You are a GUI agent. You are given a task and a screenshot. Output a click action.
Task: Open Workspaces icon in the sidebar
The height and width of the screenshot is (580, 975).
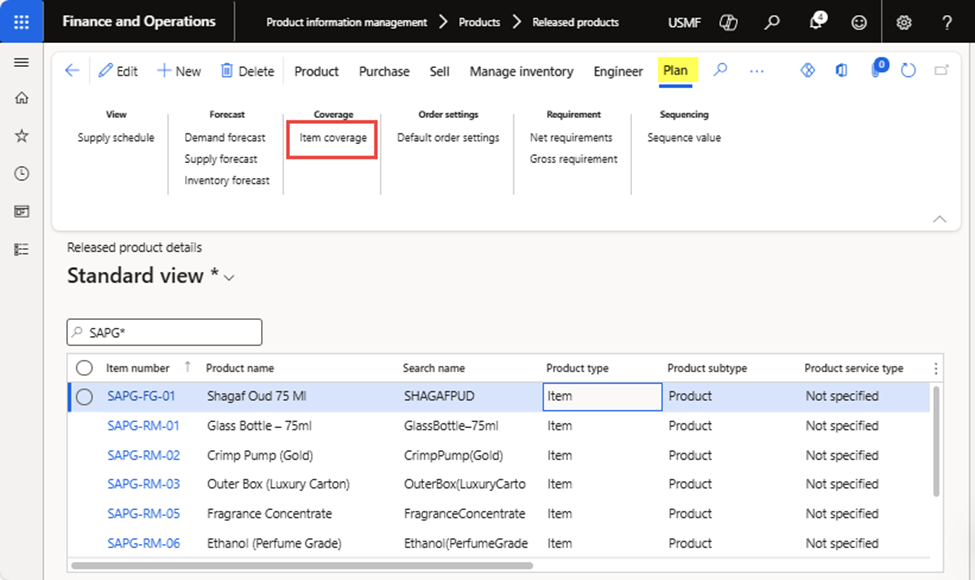[21, 211]
